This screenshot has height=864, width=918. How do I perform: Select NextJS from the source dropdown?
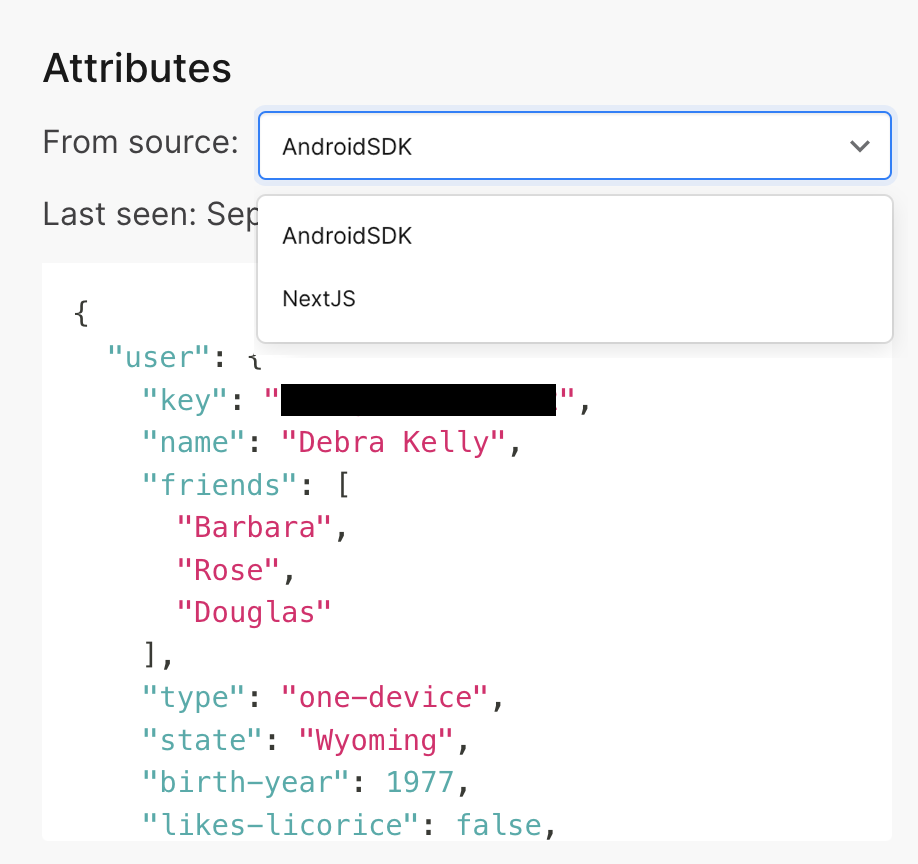coord(318,298)
